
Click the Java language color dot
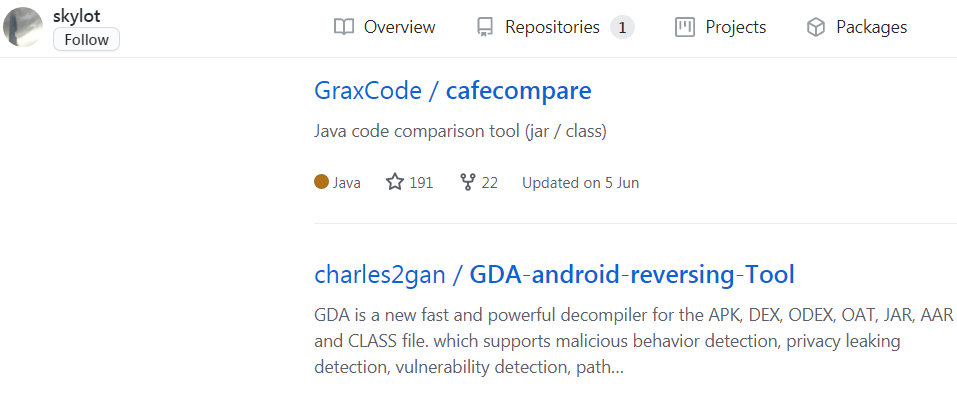click(321, 182)
